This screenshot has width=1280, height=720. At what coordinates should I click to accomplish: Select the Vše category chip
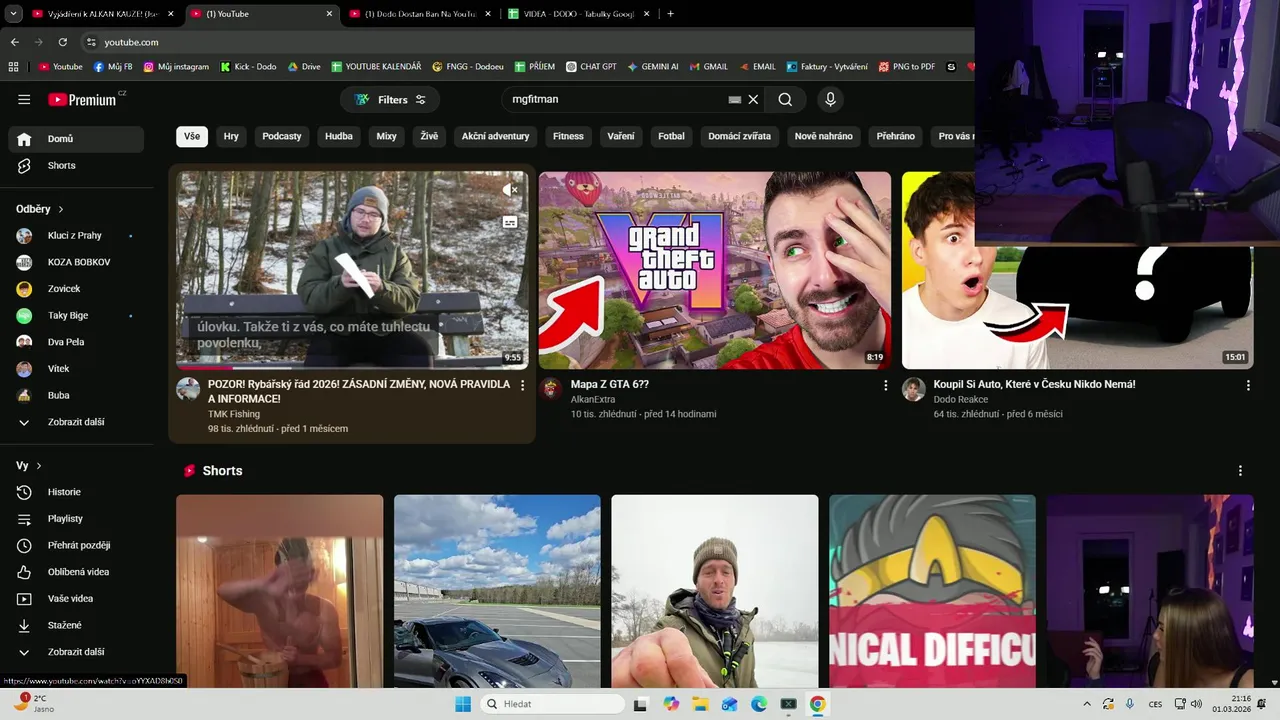192,136
